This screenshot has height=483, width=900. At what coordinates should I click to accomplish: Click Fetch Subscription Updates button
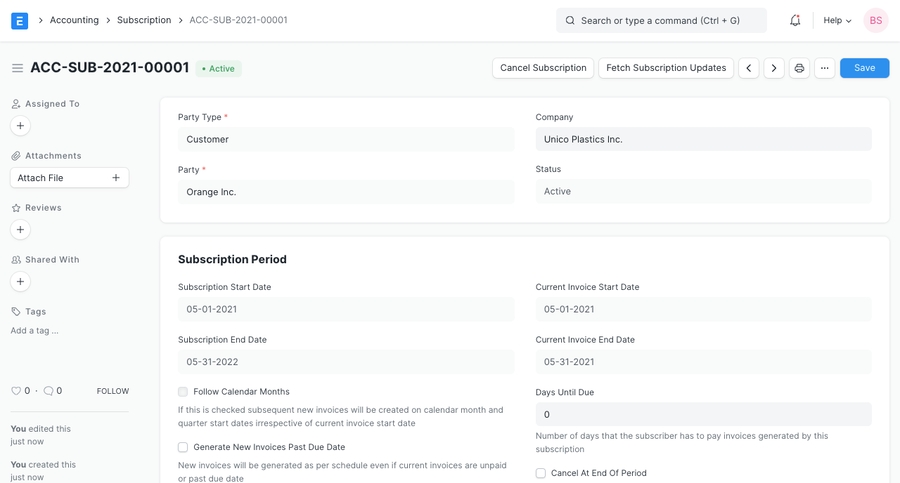coord(666,68)
